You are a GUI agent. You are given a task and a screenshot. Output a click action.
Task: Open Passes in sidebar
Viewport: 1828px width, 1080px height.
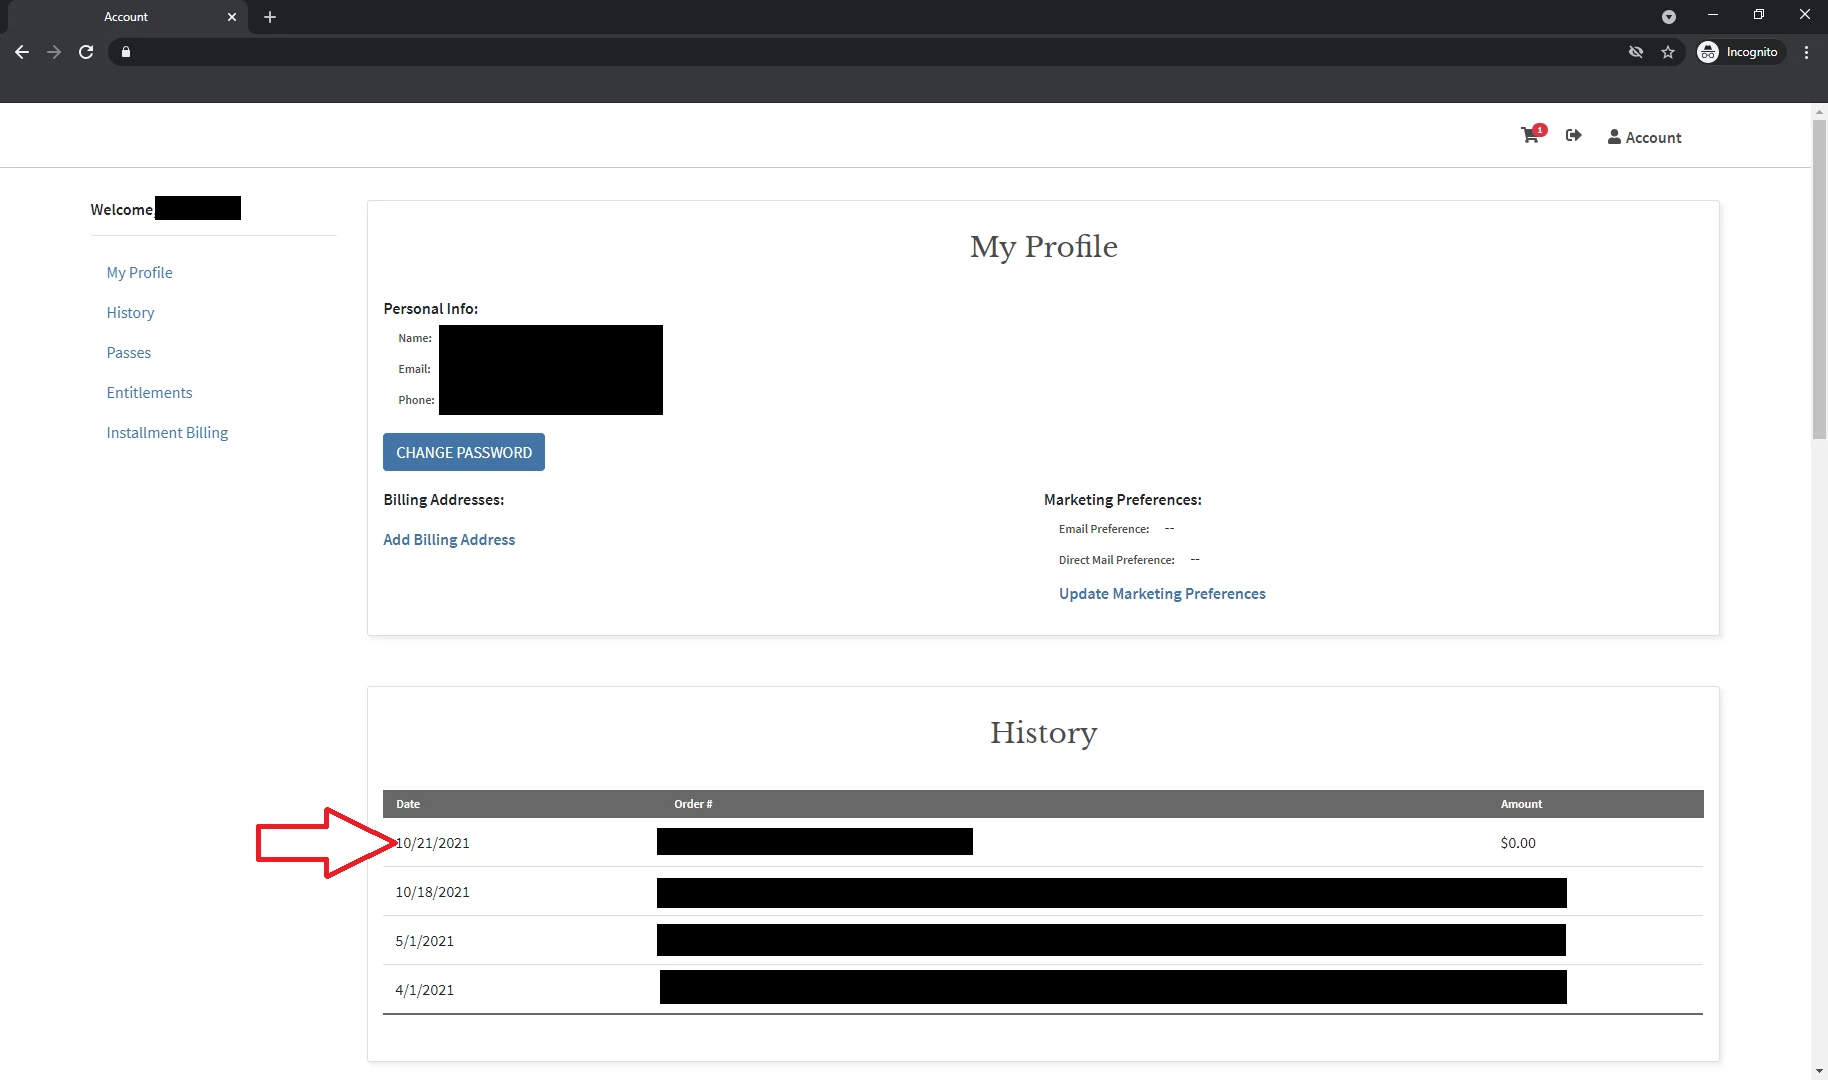click(x=129, y=352)
